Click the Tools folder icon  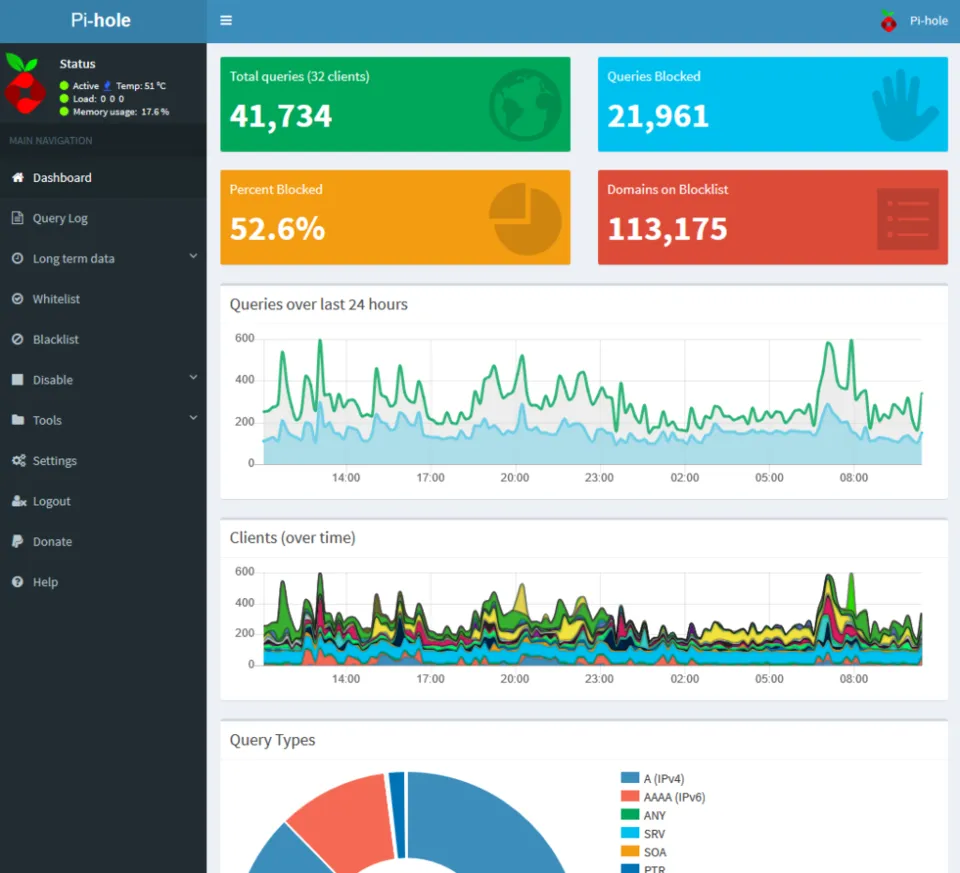[18, 420]
